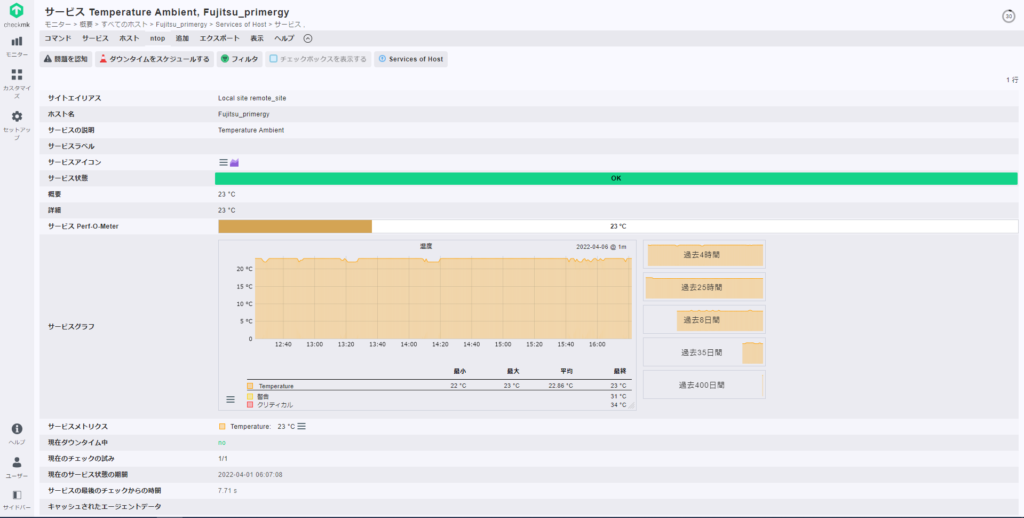Click the green OK service state bar
1024x518 pixels.
(616, 178)
